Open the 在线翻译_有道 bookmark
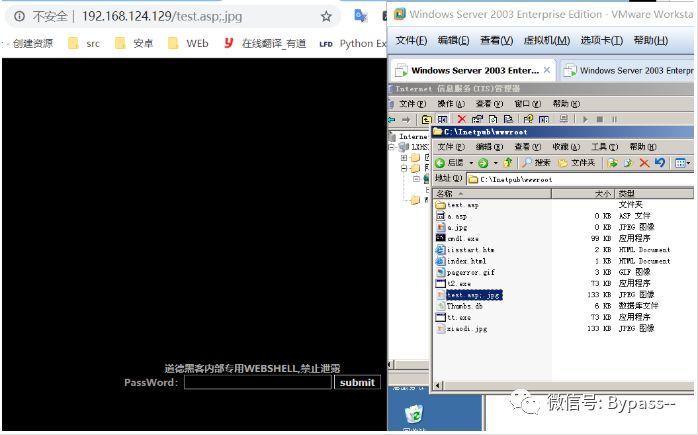This screenshot has height=435, width=698. pyautogui.click(x=265, y=43)
